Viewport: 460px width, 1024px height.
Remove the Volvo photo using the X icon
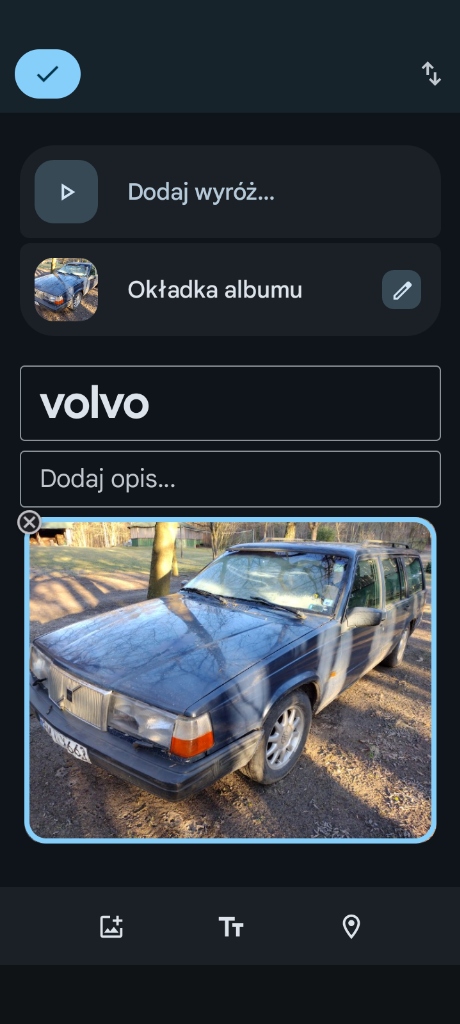click(29, 522)
